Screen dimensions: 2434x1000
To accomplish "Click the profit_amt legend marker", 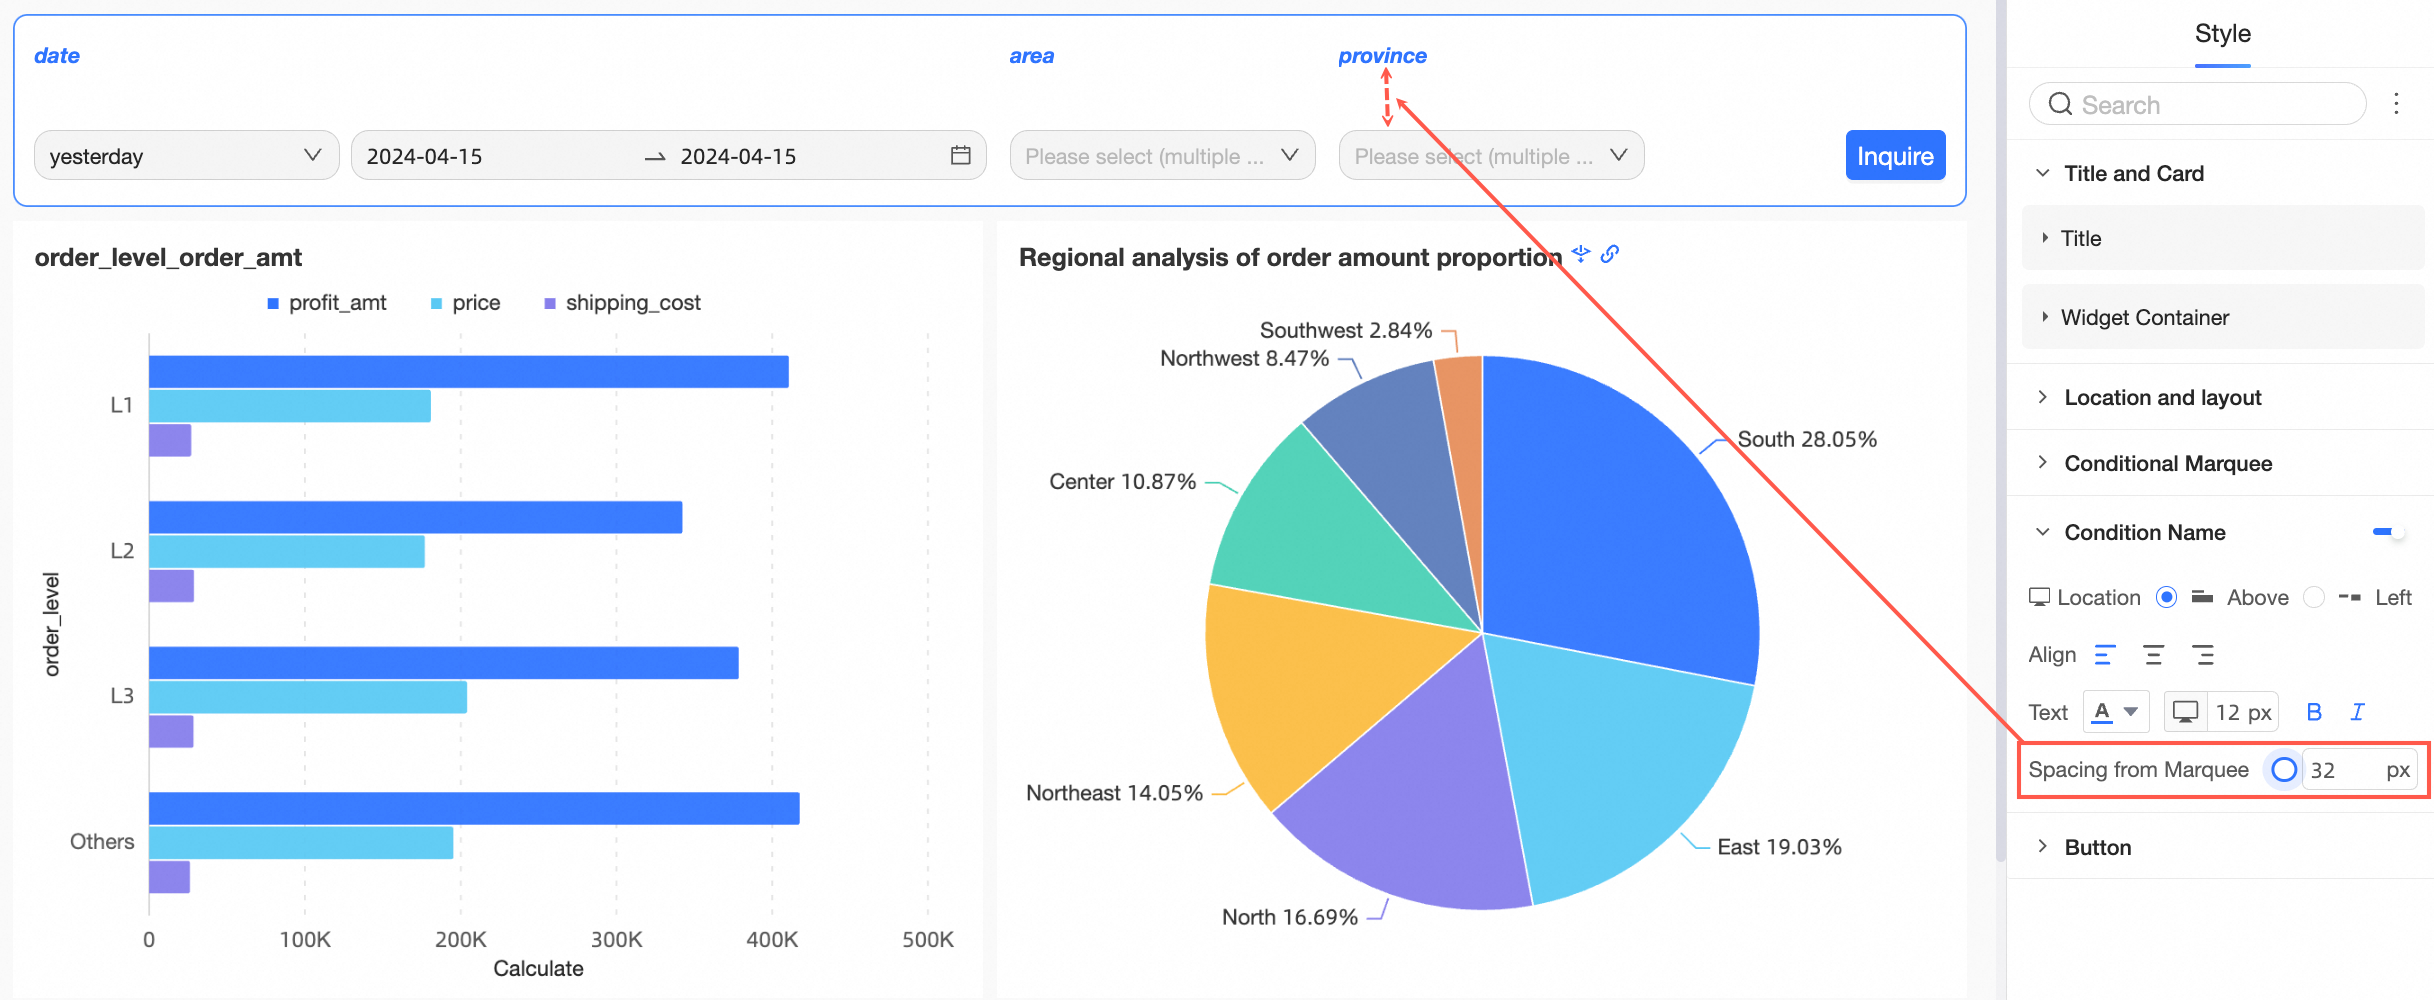I will (273, 303).
